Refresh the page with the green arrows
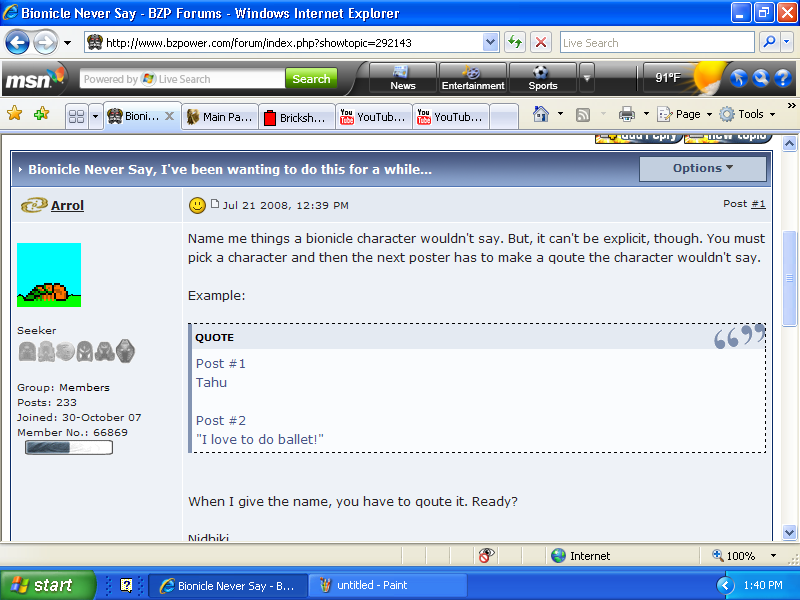Viewport: 800px width, 600px height. coord(515,42)
